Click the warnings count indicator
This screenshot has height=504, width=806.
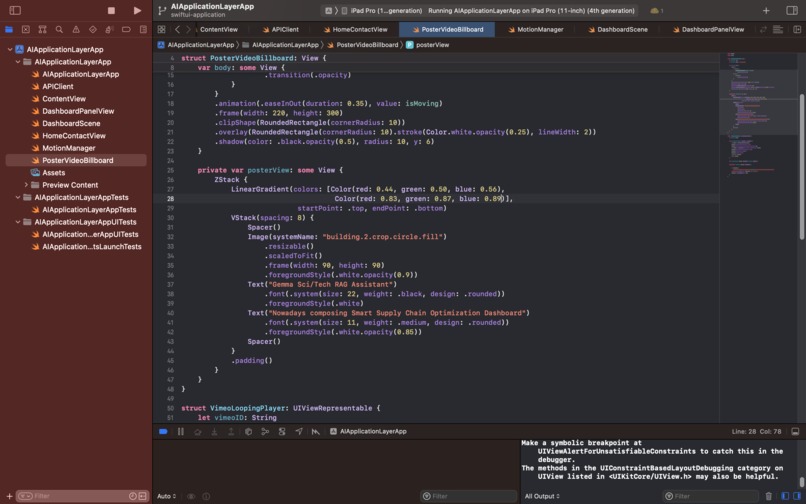coord(656,10)
